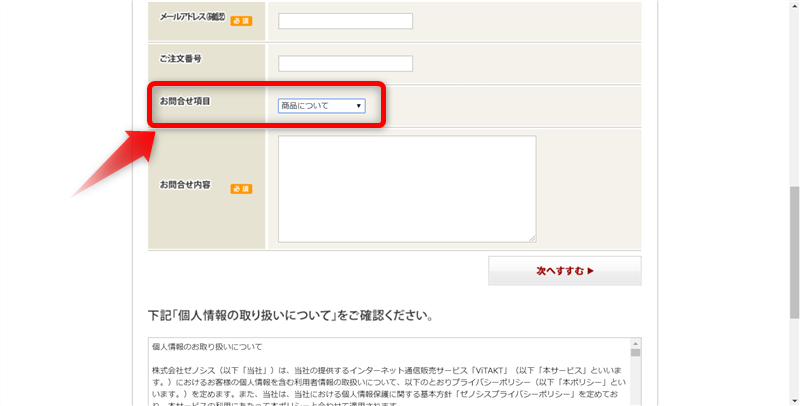Click the page scrollbar down arrow
Image resolution: width=800 pixels, height=406 pixels.
point(794,401)
